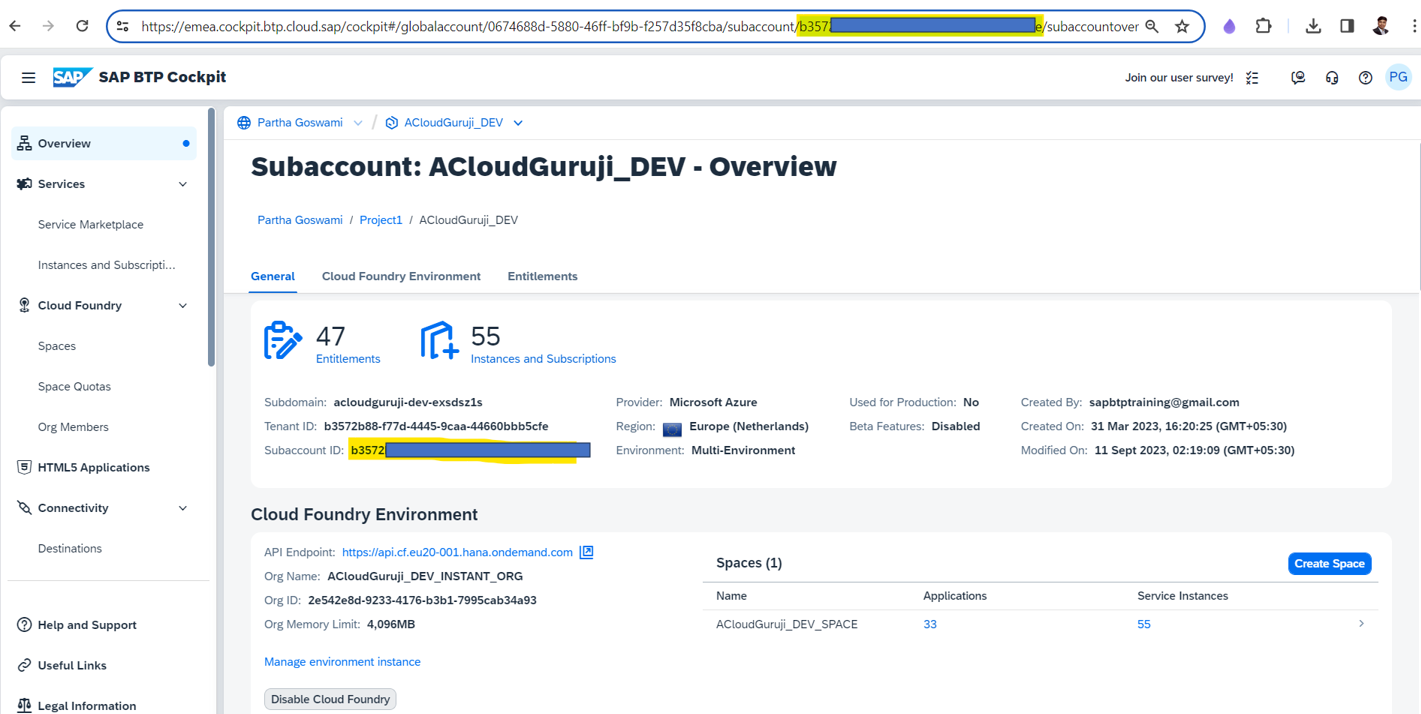
Task: Click the Create Space button
Action: pyautogui.click(x=1329, y=564)
